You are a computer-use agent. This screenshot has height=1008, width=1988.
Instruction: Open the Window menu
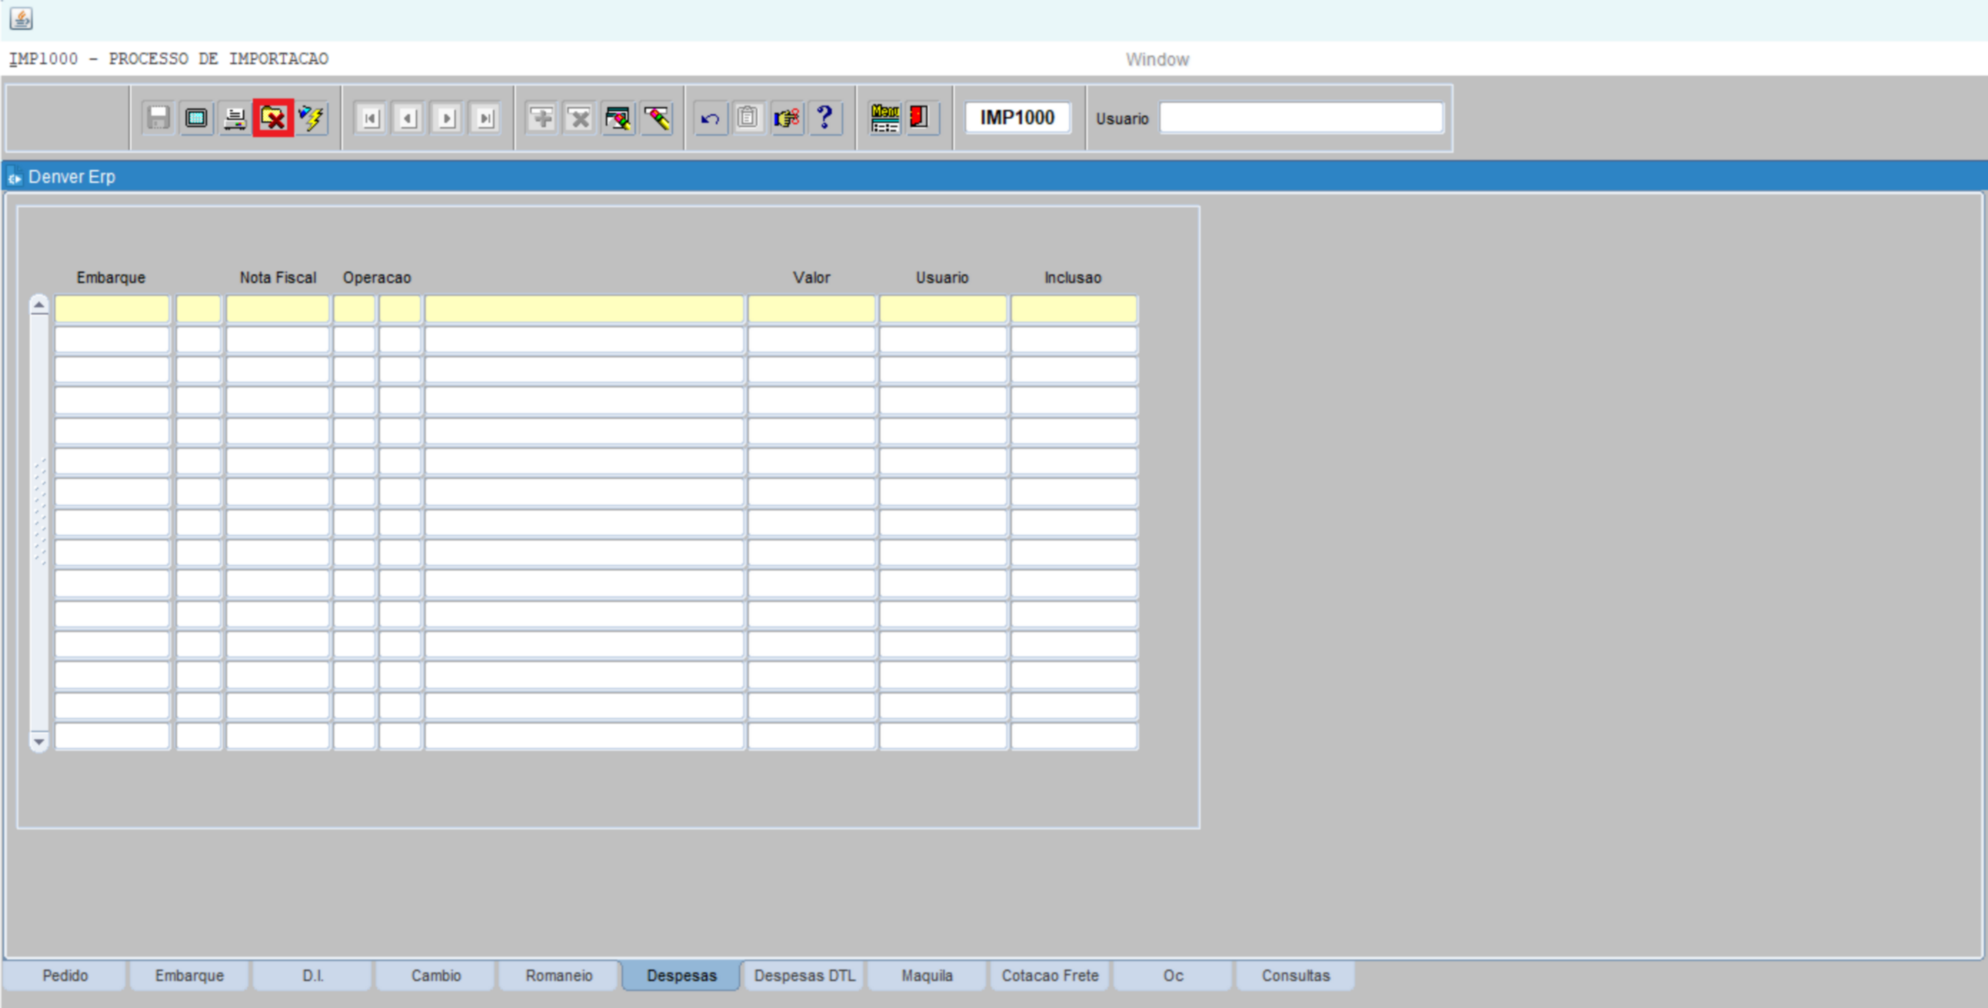click(1157, 60)
